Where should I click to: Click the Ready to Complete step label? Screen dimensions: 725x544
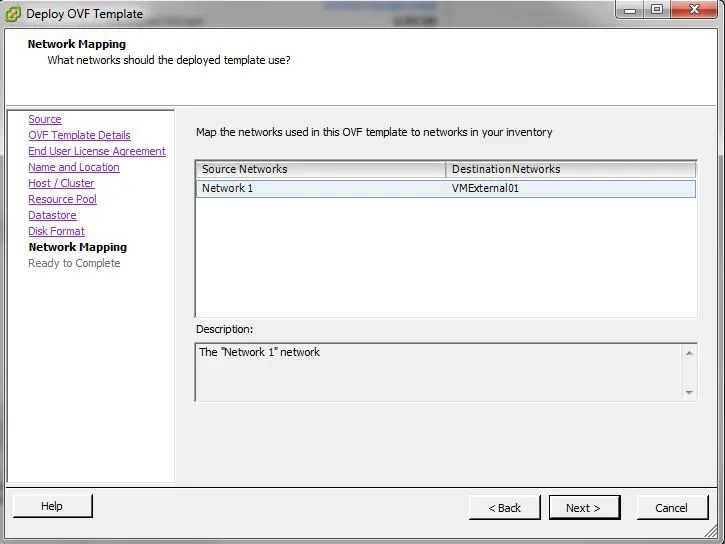coord(74,263)
